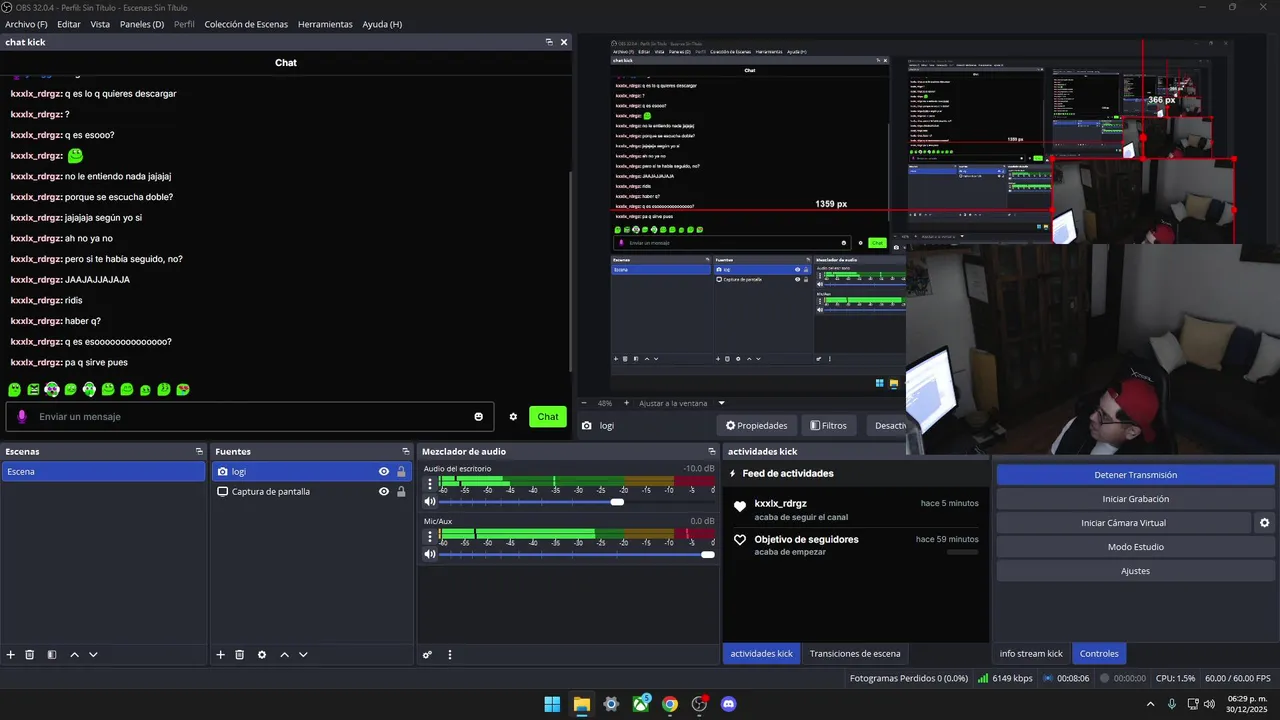Open Ajustar a la ventana zoom dropdown
This screenshot has width=1280, height=720.
click(x=722, y=403)
